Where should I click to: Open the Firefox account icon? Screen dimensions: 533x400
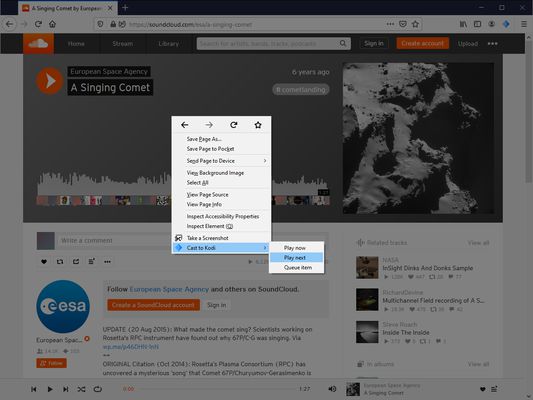pos(492,24)
